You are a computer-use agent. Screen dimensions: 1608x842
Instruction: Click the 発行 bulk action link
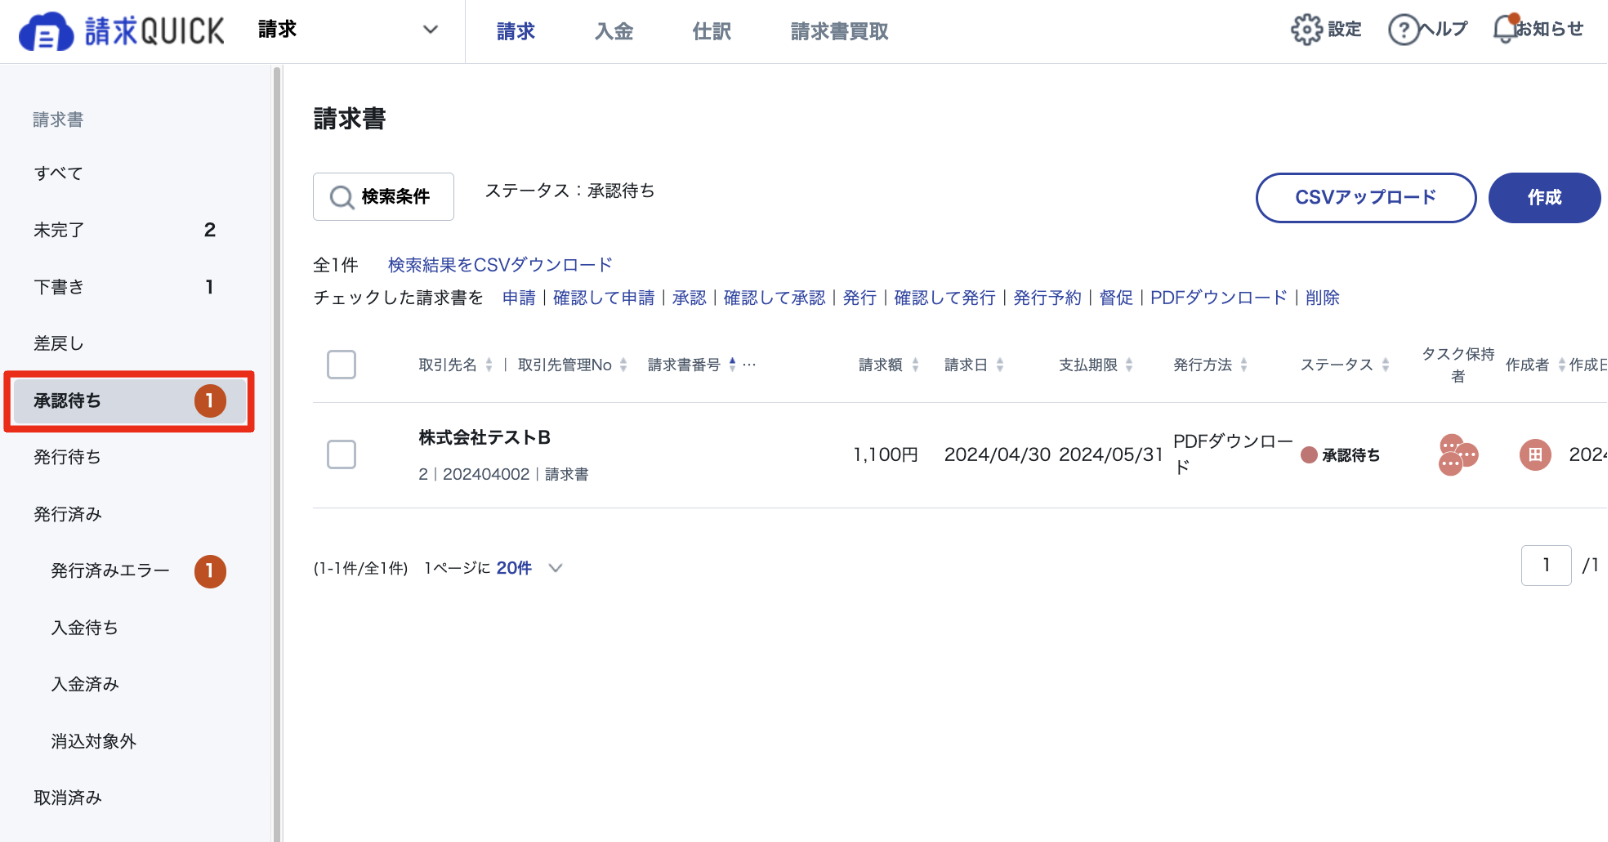coord(860,298)
